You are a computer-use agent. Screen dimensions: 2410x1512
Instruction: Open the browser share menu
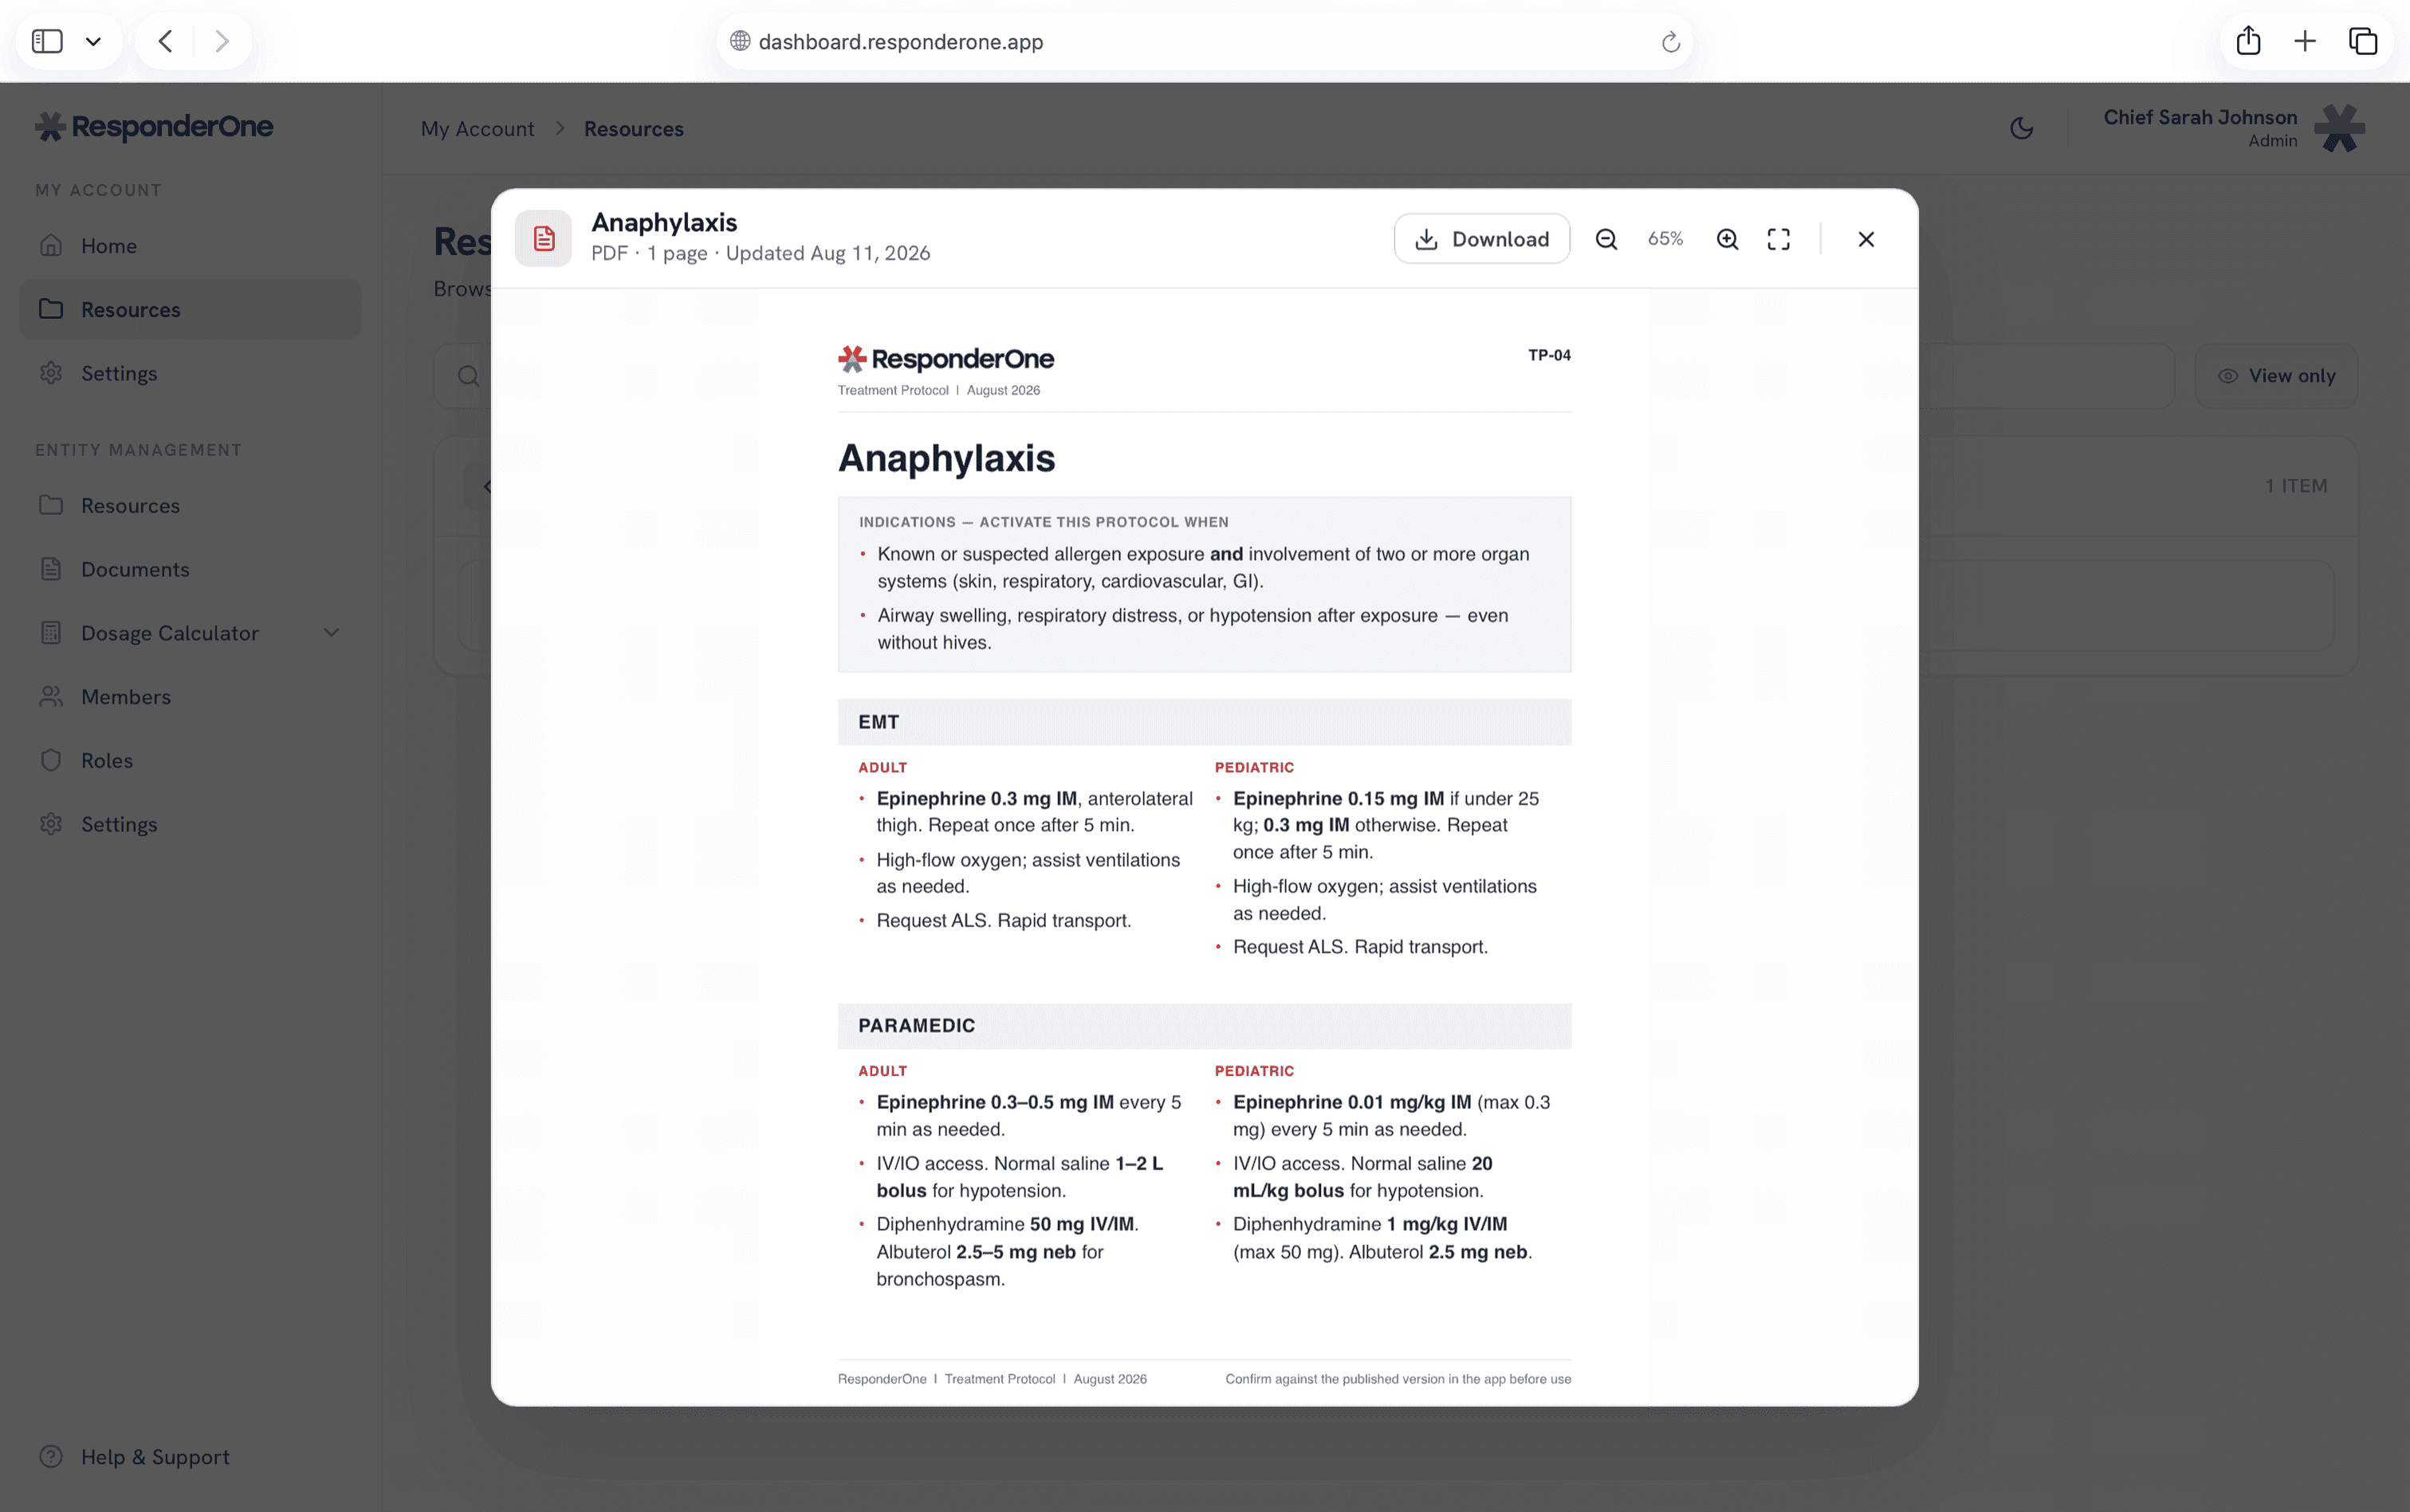coord(2248,41)
